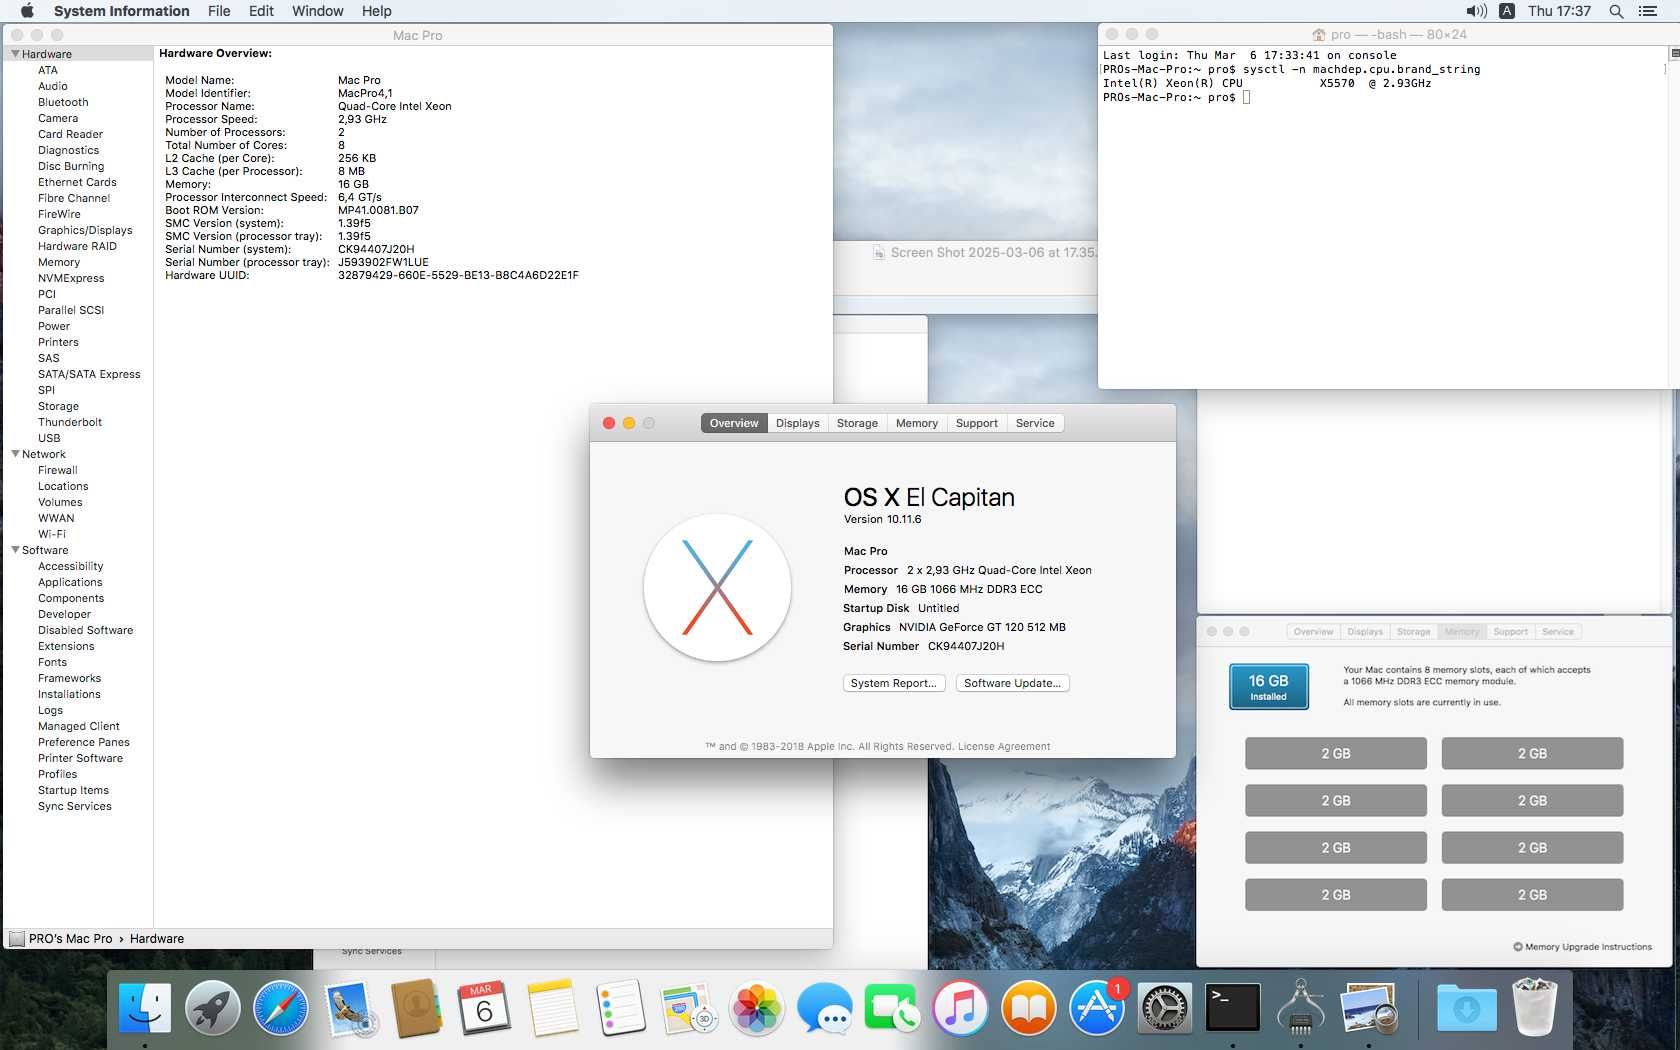Viewport: 1680px width, 1050px height.
Task: Open Reminders list icon in dock
Action: coord(621,1007)
